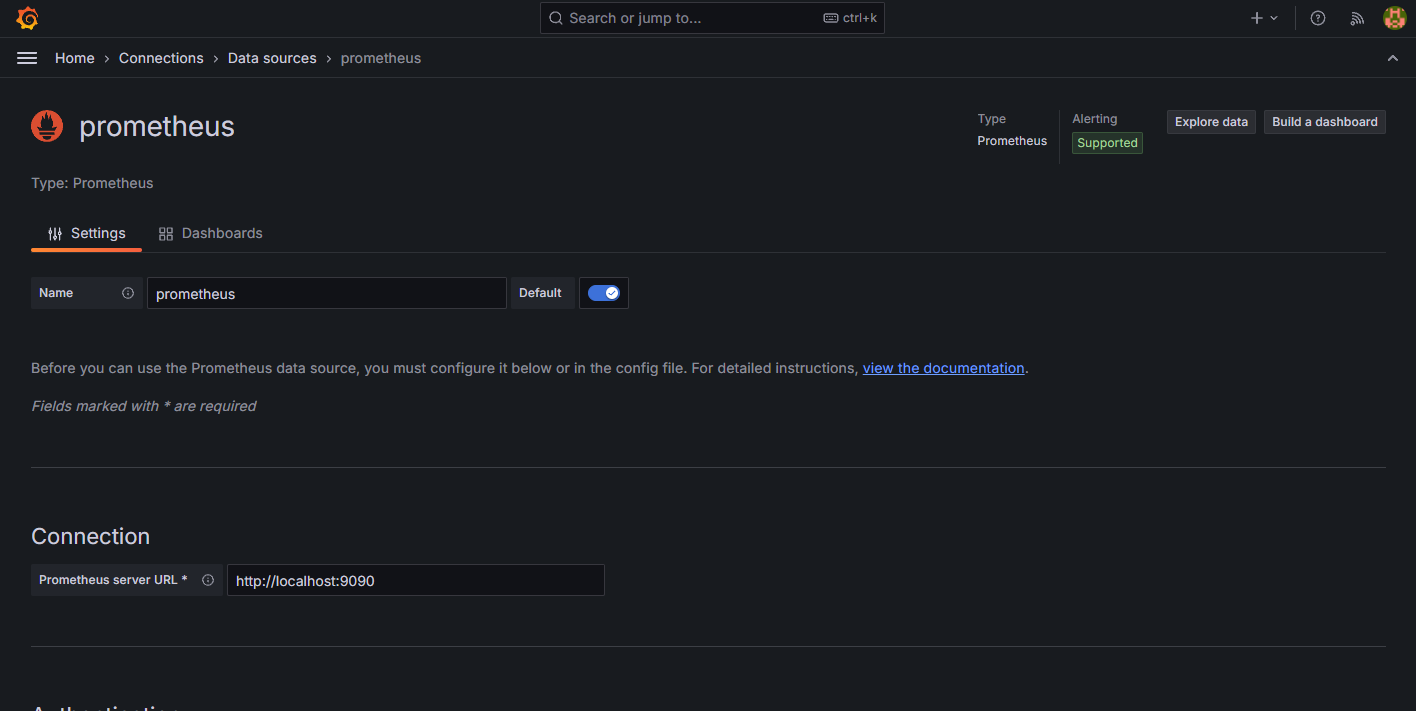Click the Explore data button

(x=1211, y=122)
